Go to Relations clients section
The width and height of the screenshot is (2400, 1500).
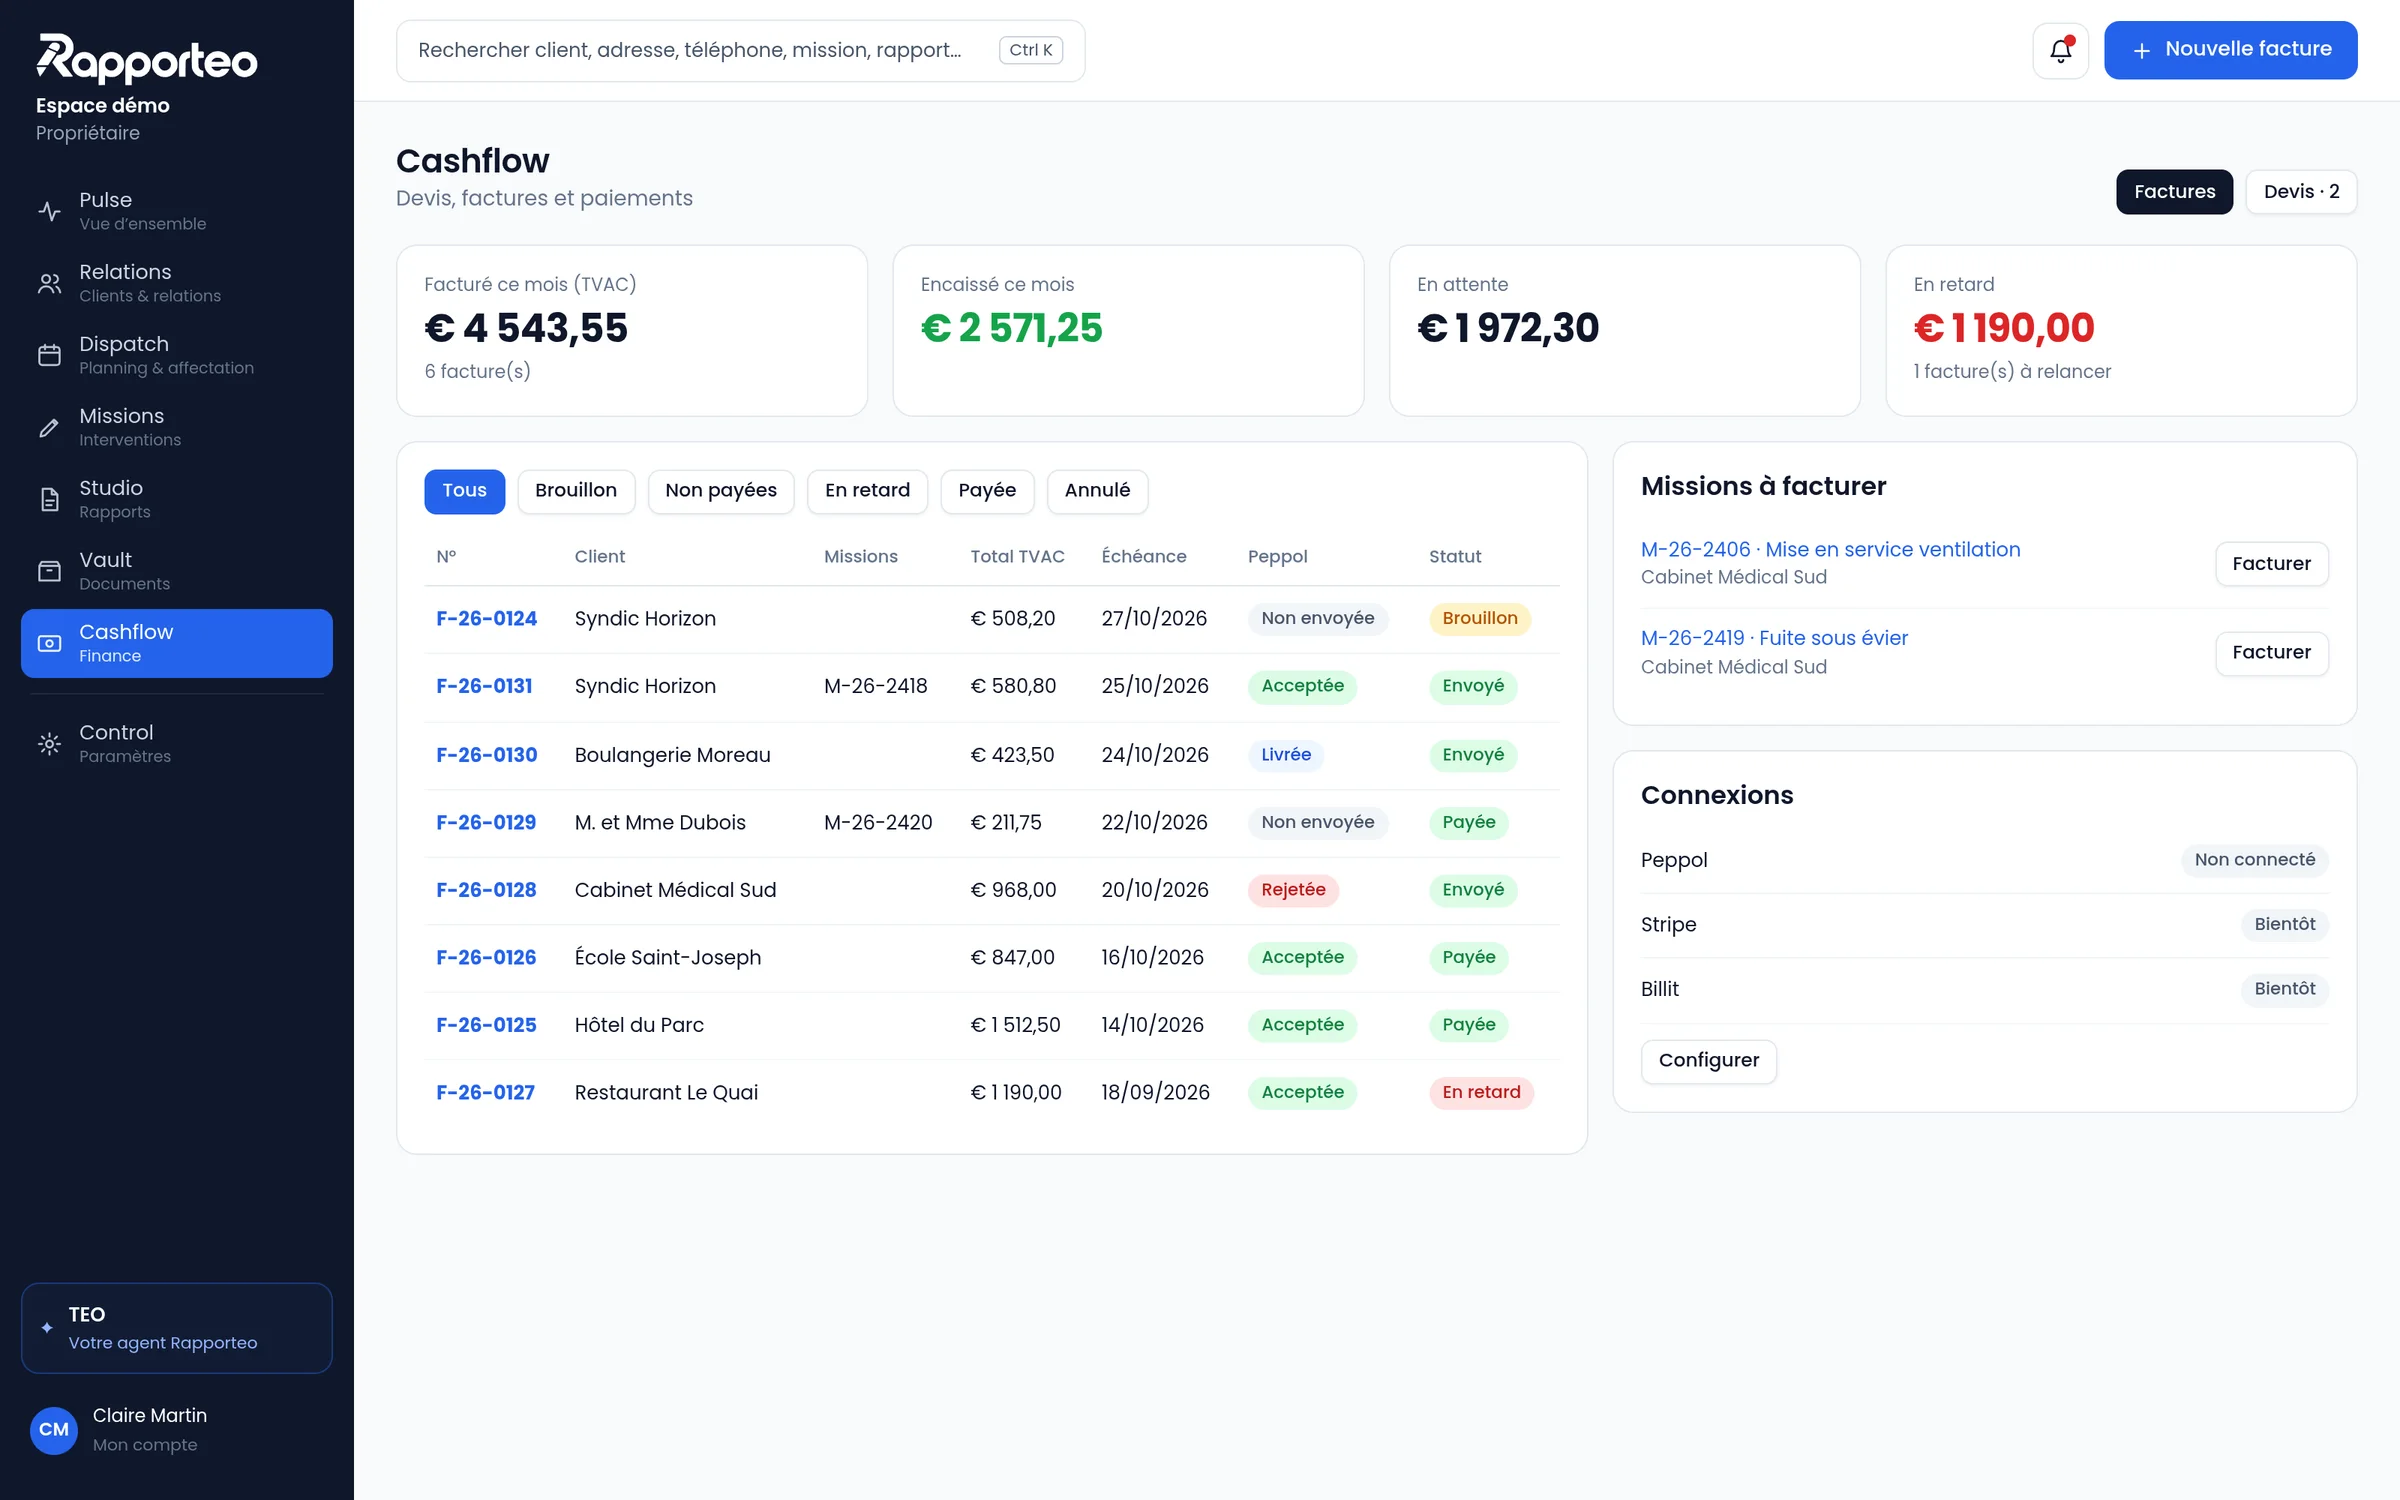177,283
